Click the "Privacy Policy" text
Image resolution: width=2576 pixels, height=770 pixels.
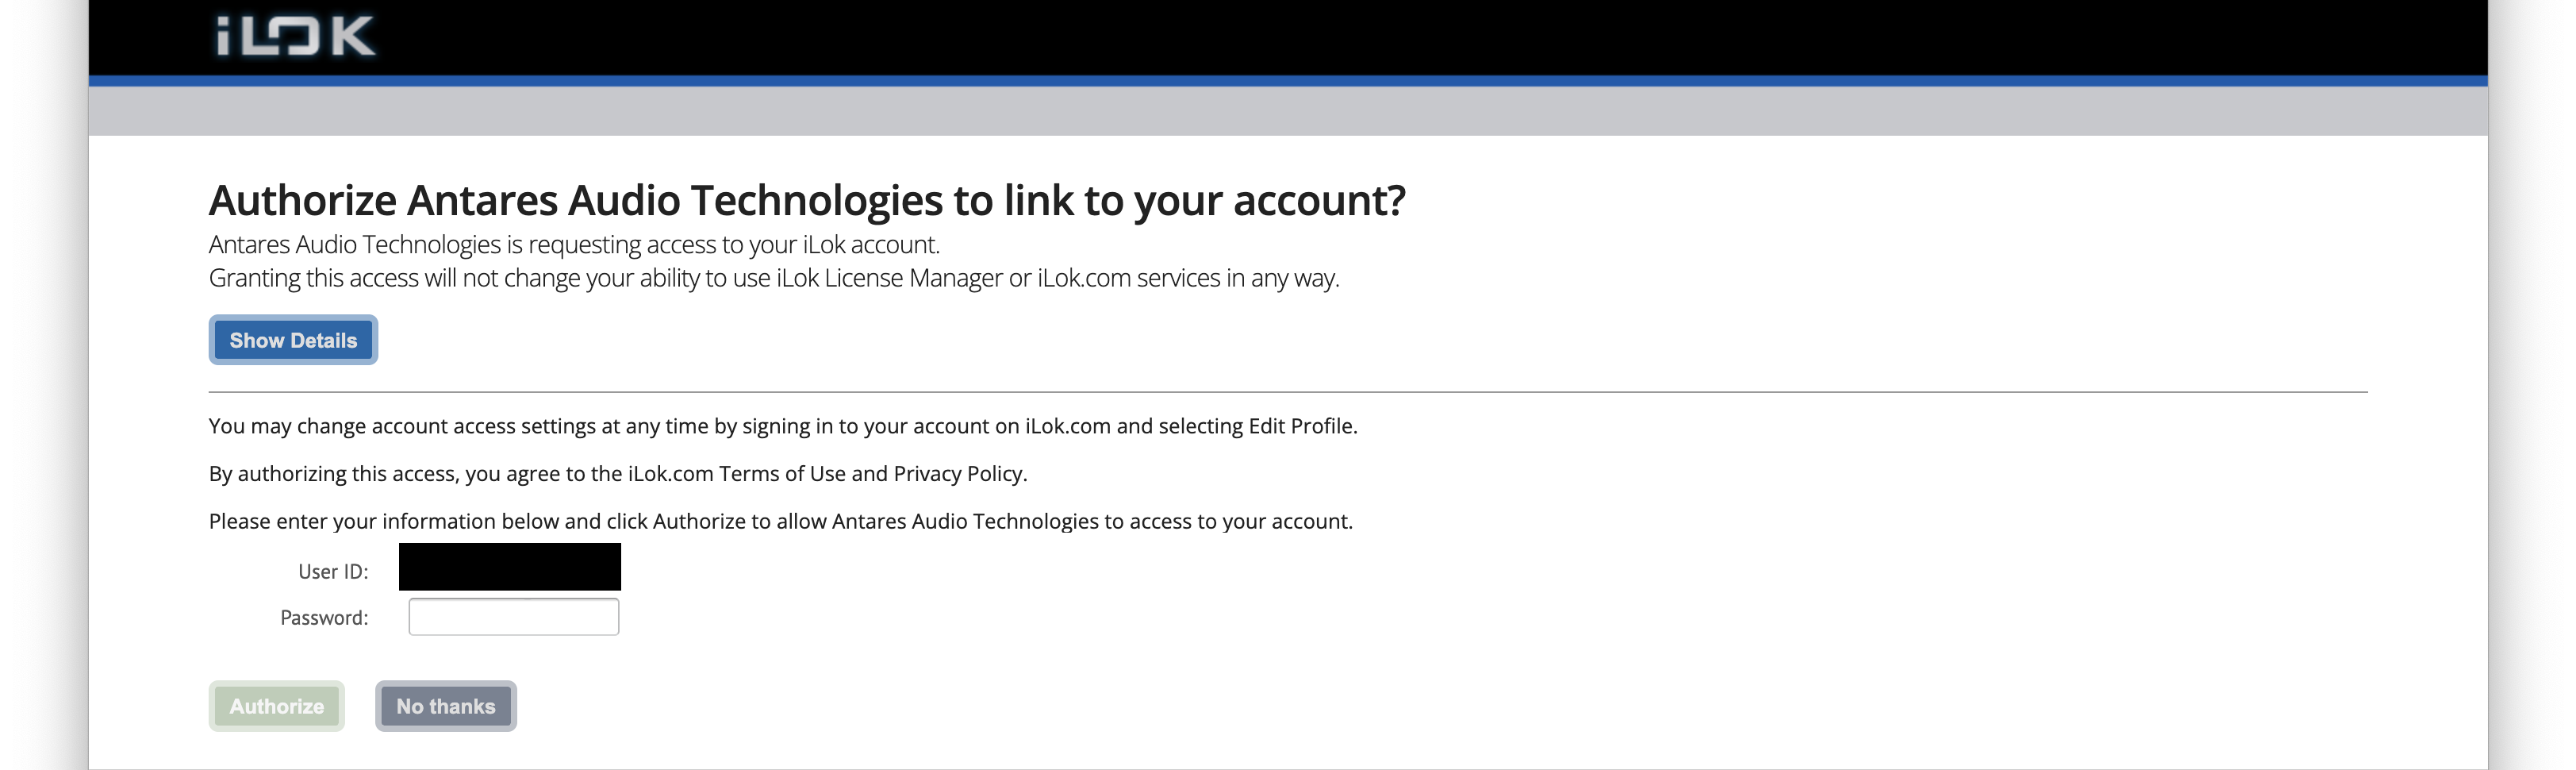click(958, 474)
